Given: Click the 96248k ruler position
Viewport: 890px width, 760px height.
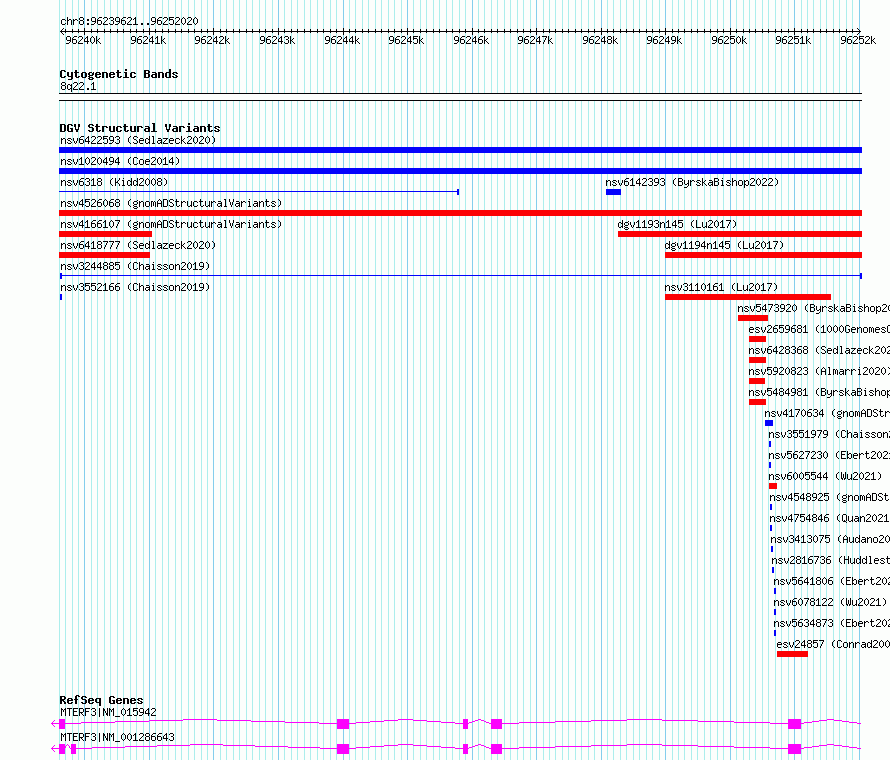Looking at the screenshot, I should click(601, 40).
